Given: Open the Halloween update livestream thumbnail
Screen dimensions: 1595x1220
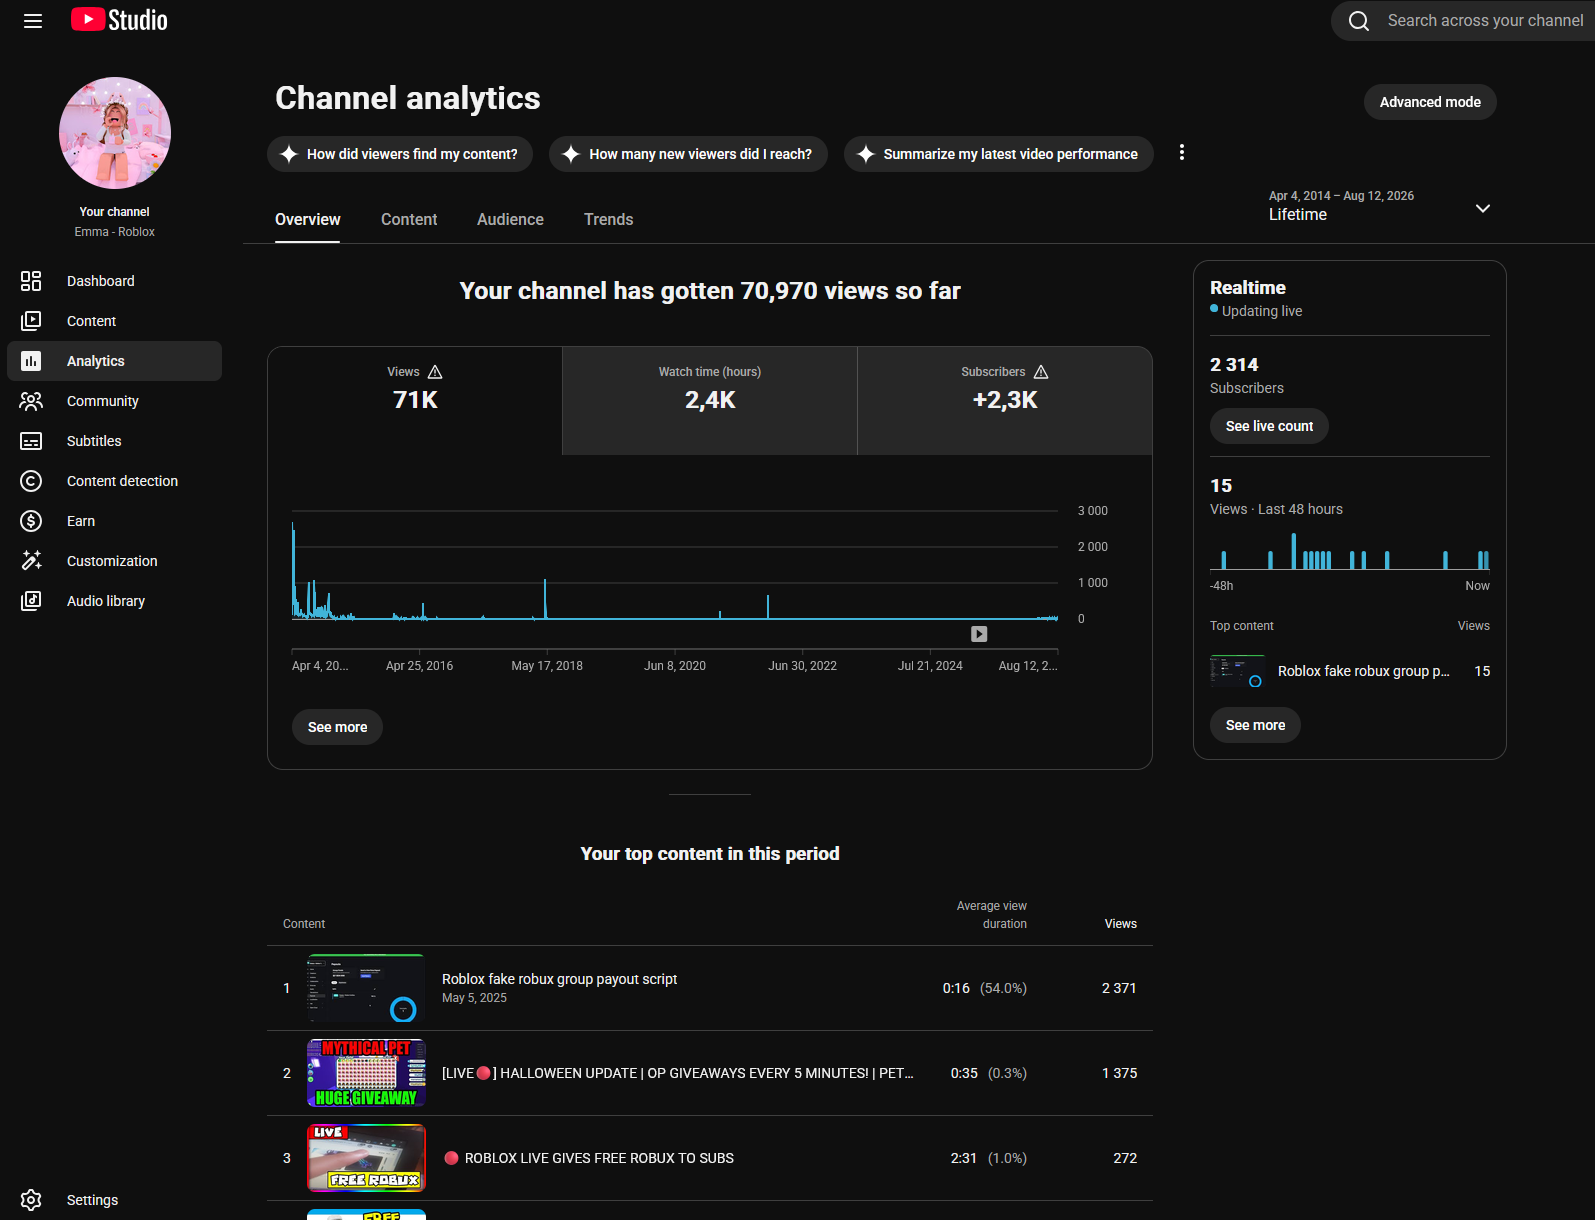Looking at the screenshot, I should coord(366,1073).
